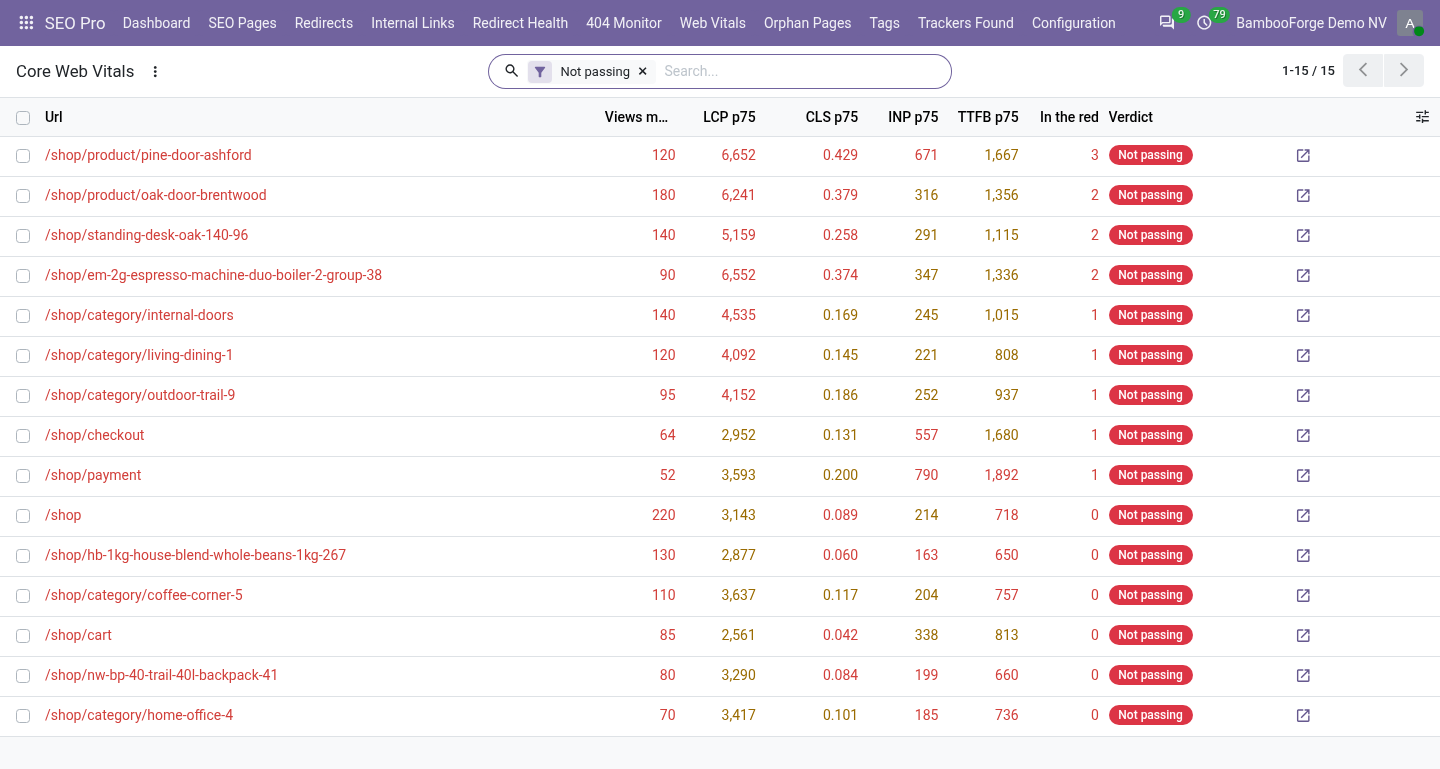Open external link for /shop/payment row
1440x769 pixels.
click(1303, 475)
